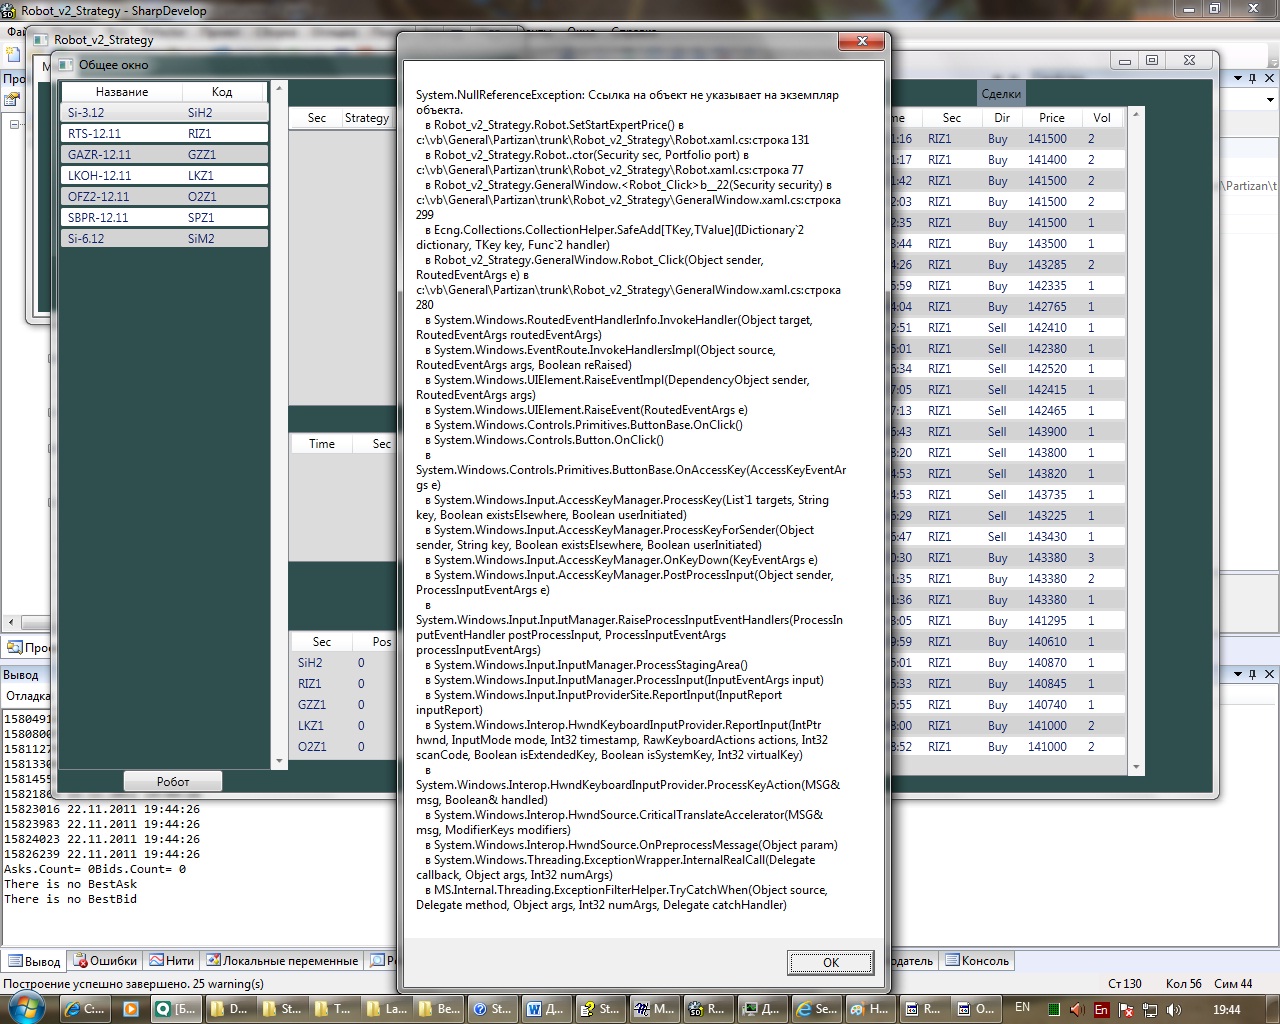
Task: Click the system clock showing 19:44
Action: (1226, 1010)
